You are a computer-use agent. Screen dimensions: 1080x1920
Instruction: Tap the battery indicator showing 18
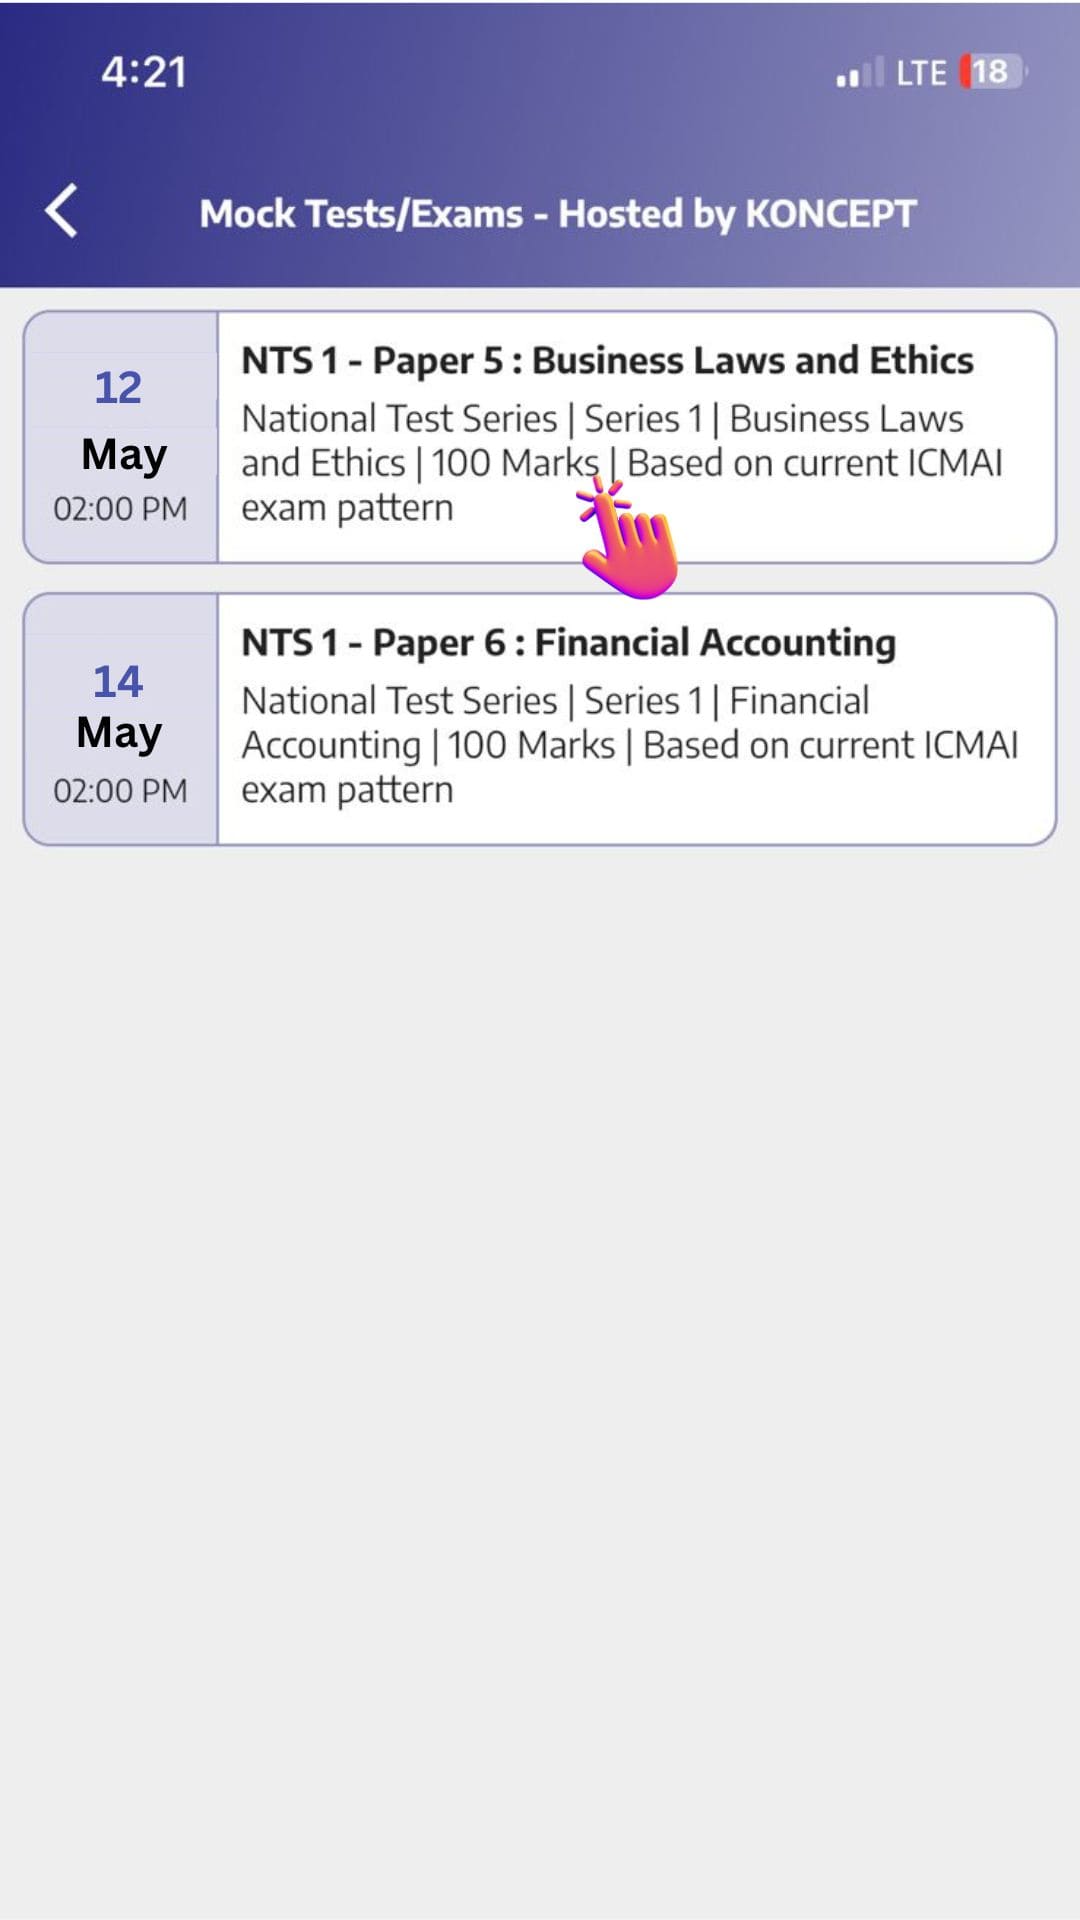[x=992, y=72]
